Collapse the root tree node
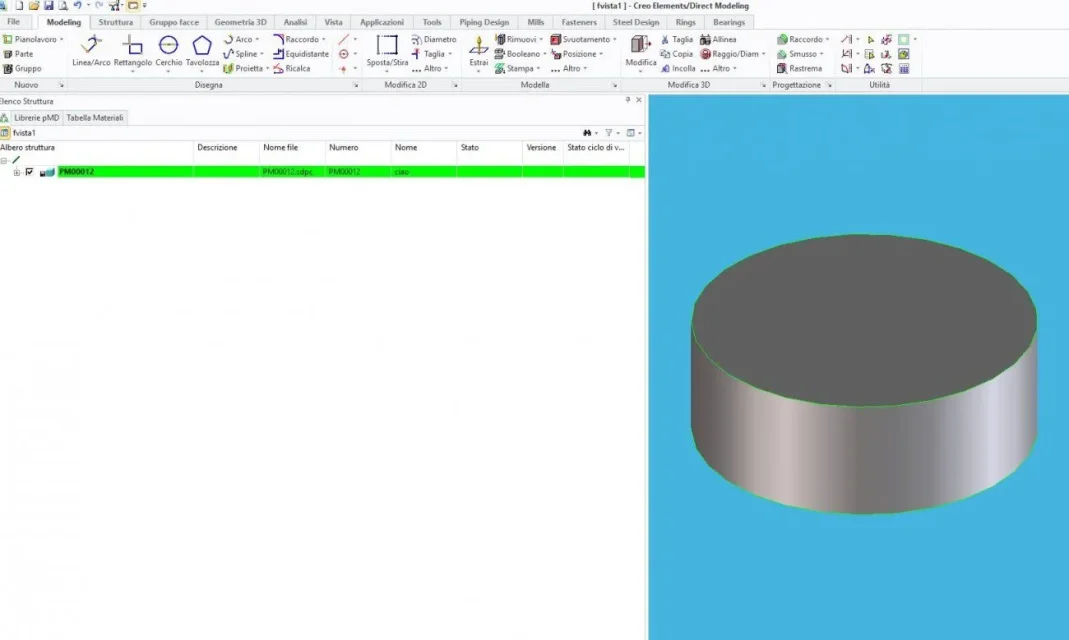Screen dimensions: 1069x640 coord(3,161)
